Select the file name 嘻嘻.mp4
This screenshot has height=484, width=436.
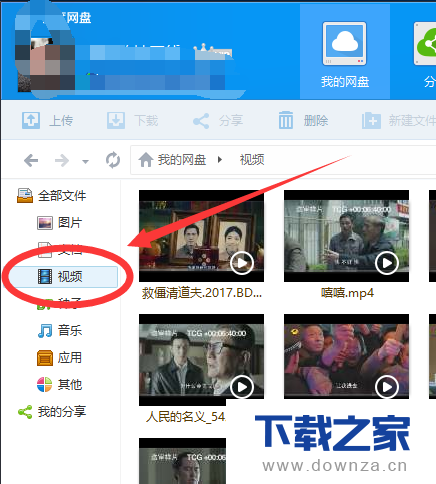(x=347, y=293)
